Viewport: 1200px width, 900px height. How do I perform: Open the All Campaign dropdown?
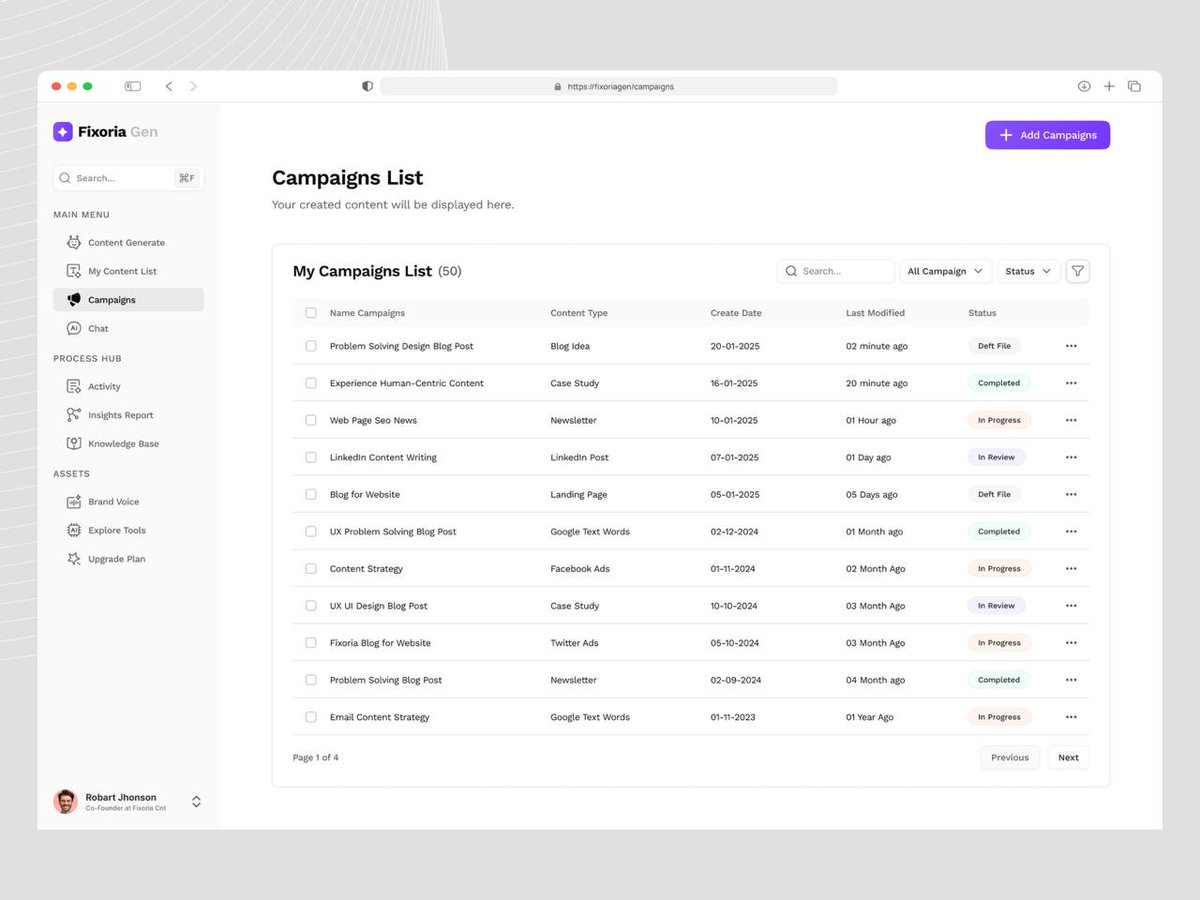946,271
